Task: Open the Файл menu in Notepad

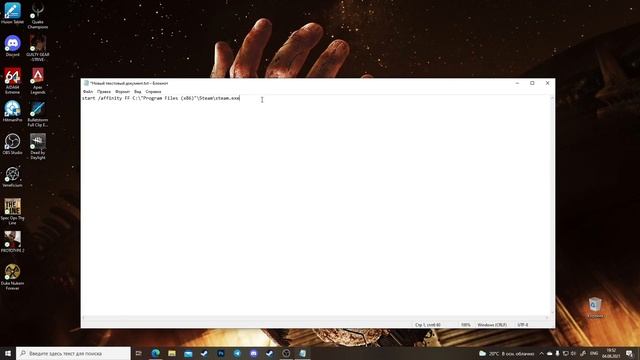Action: click(88, 92)
